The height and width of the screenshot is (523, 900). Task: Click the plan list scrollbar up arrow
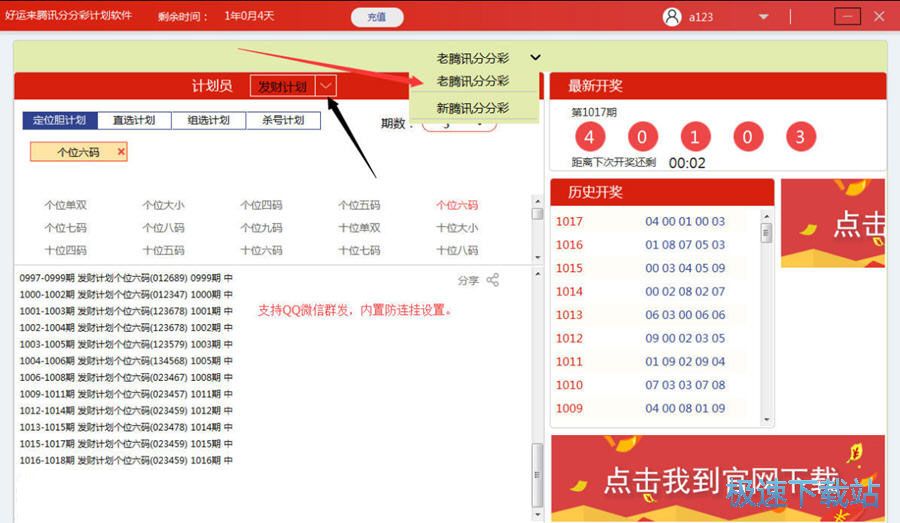(x=537, y=202)
